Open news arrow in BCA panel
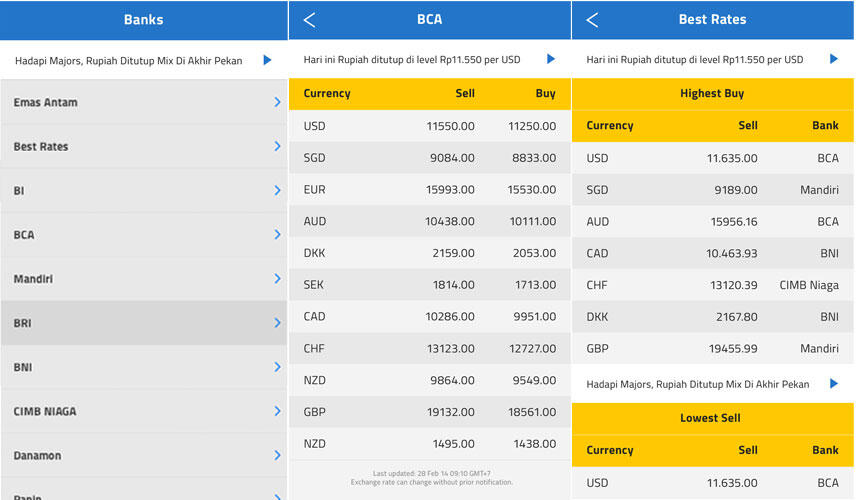 pyautogui.click(x=551, y=59)
